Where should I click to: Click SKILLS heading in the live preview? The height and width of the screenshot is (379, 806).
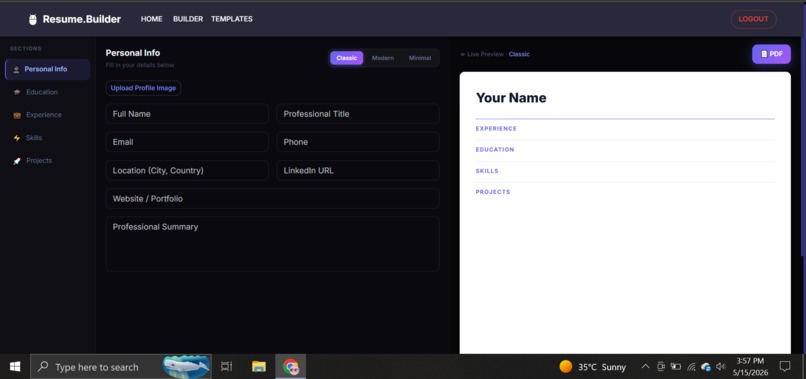[487, 171]
